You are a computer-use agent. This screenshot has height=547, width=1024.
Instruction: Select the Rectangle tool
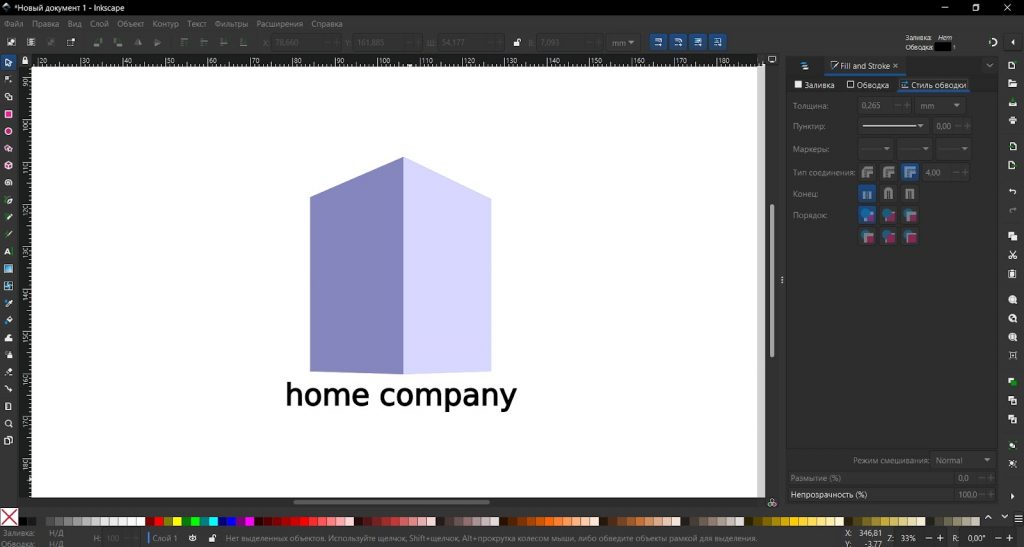click(8, 114)
